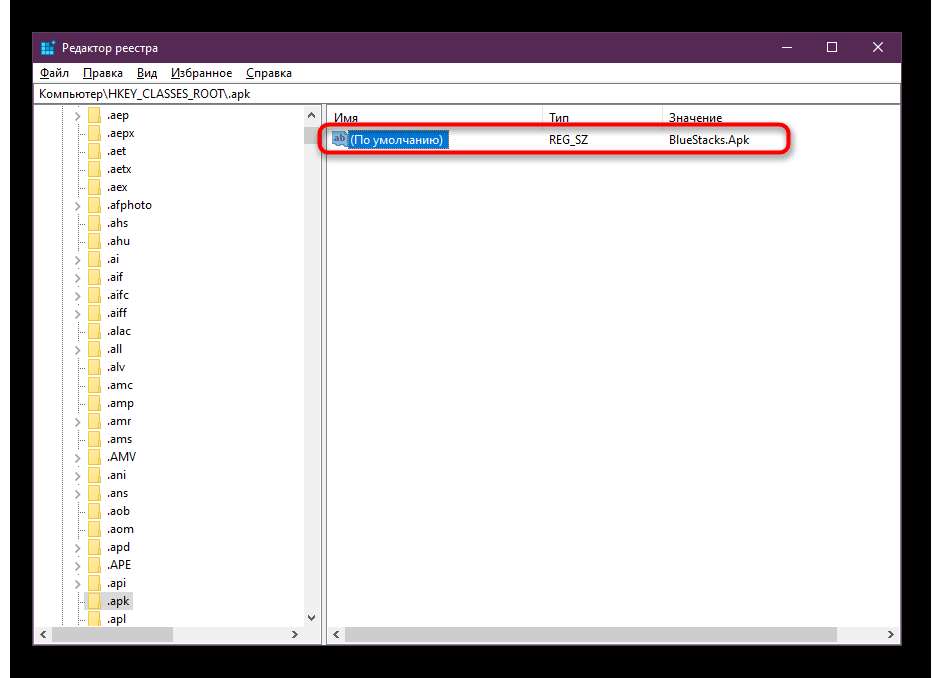Select the .aiff registry key
Image resolution: width=934 pixels, height=678 pixels.
click(118, 313)
